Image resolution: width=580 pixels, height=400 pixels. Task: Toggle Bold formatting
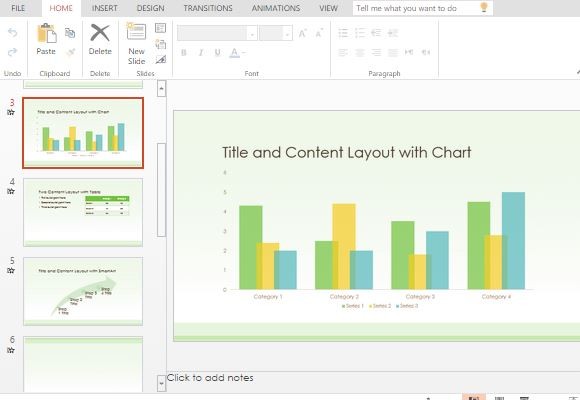pos(184,53)
